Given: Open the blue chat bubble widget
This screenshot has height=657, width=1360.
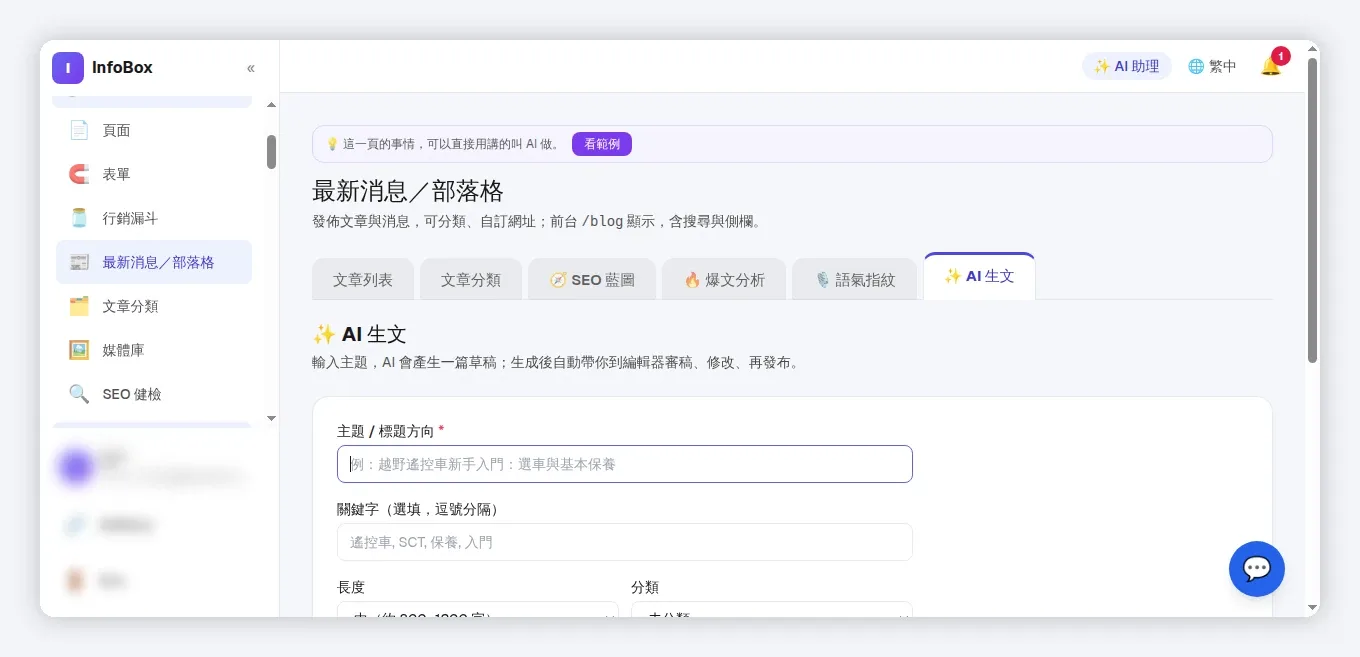Looking at the screenshot, I should 1257,569.
